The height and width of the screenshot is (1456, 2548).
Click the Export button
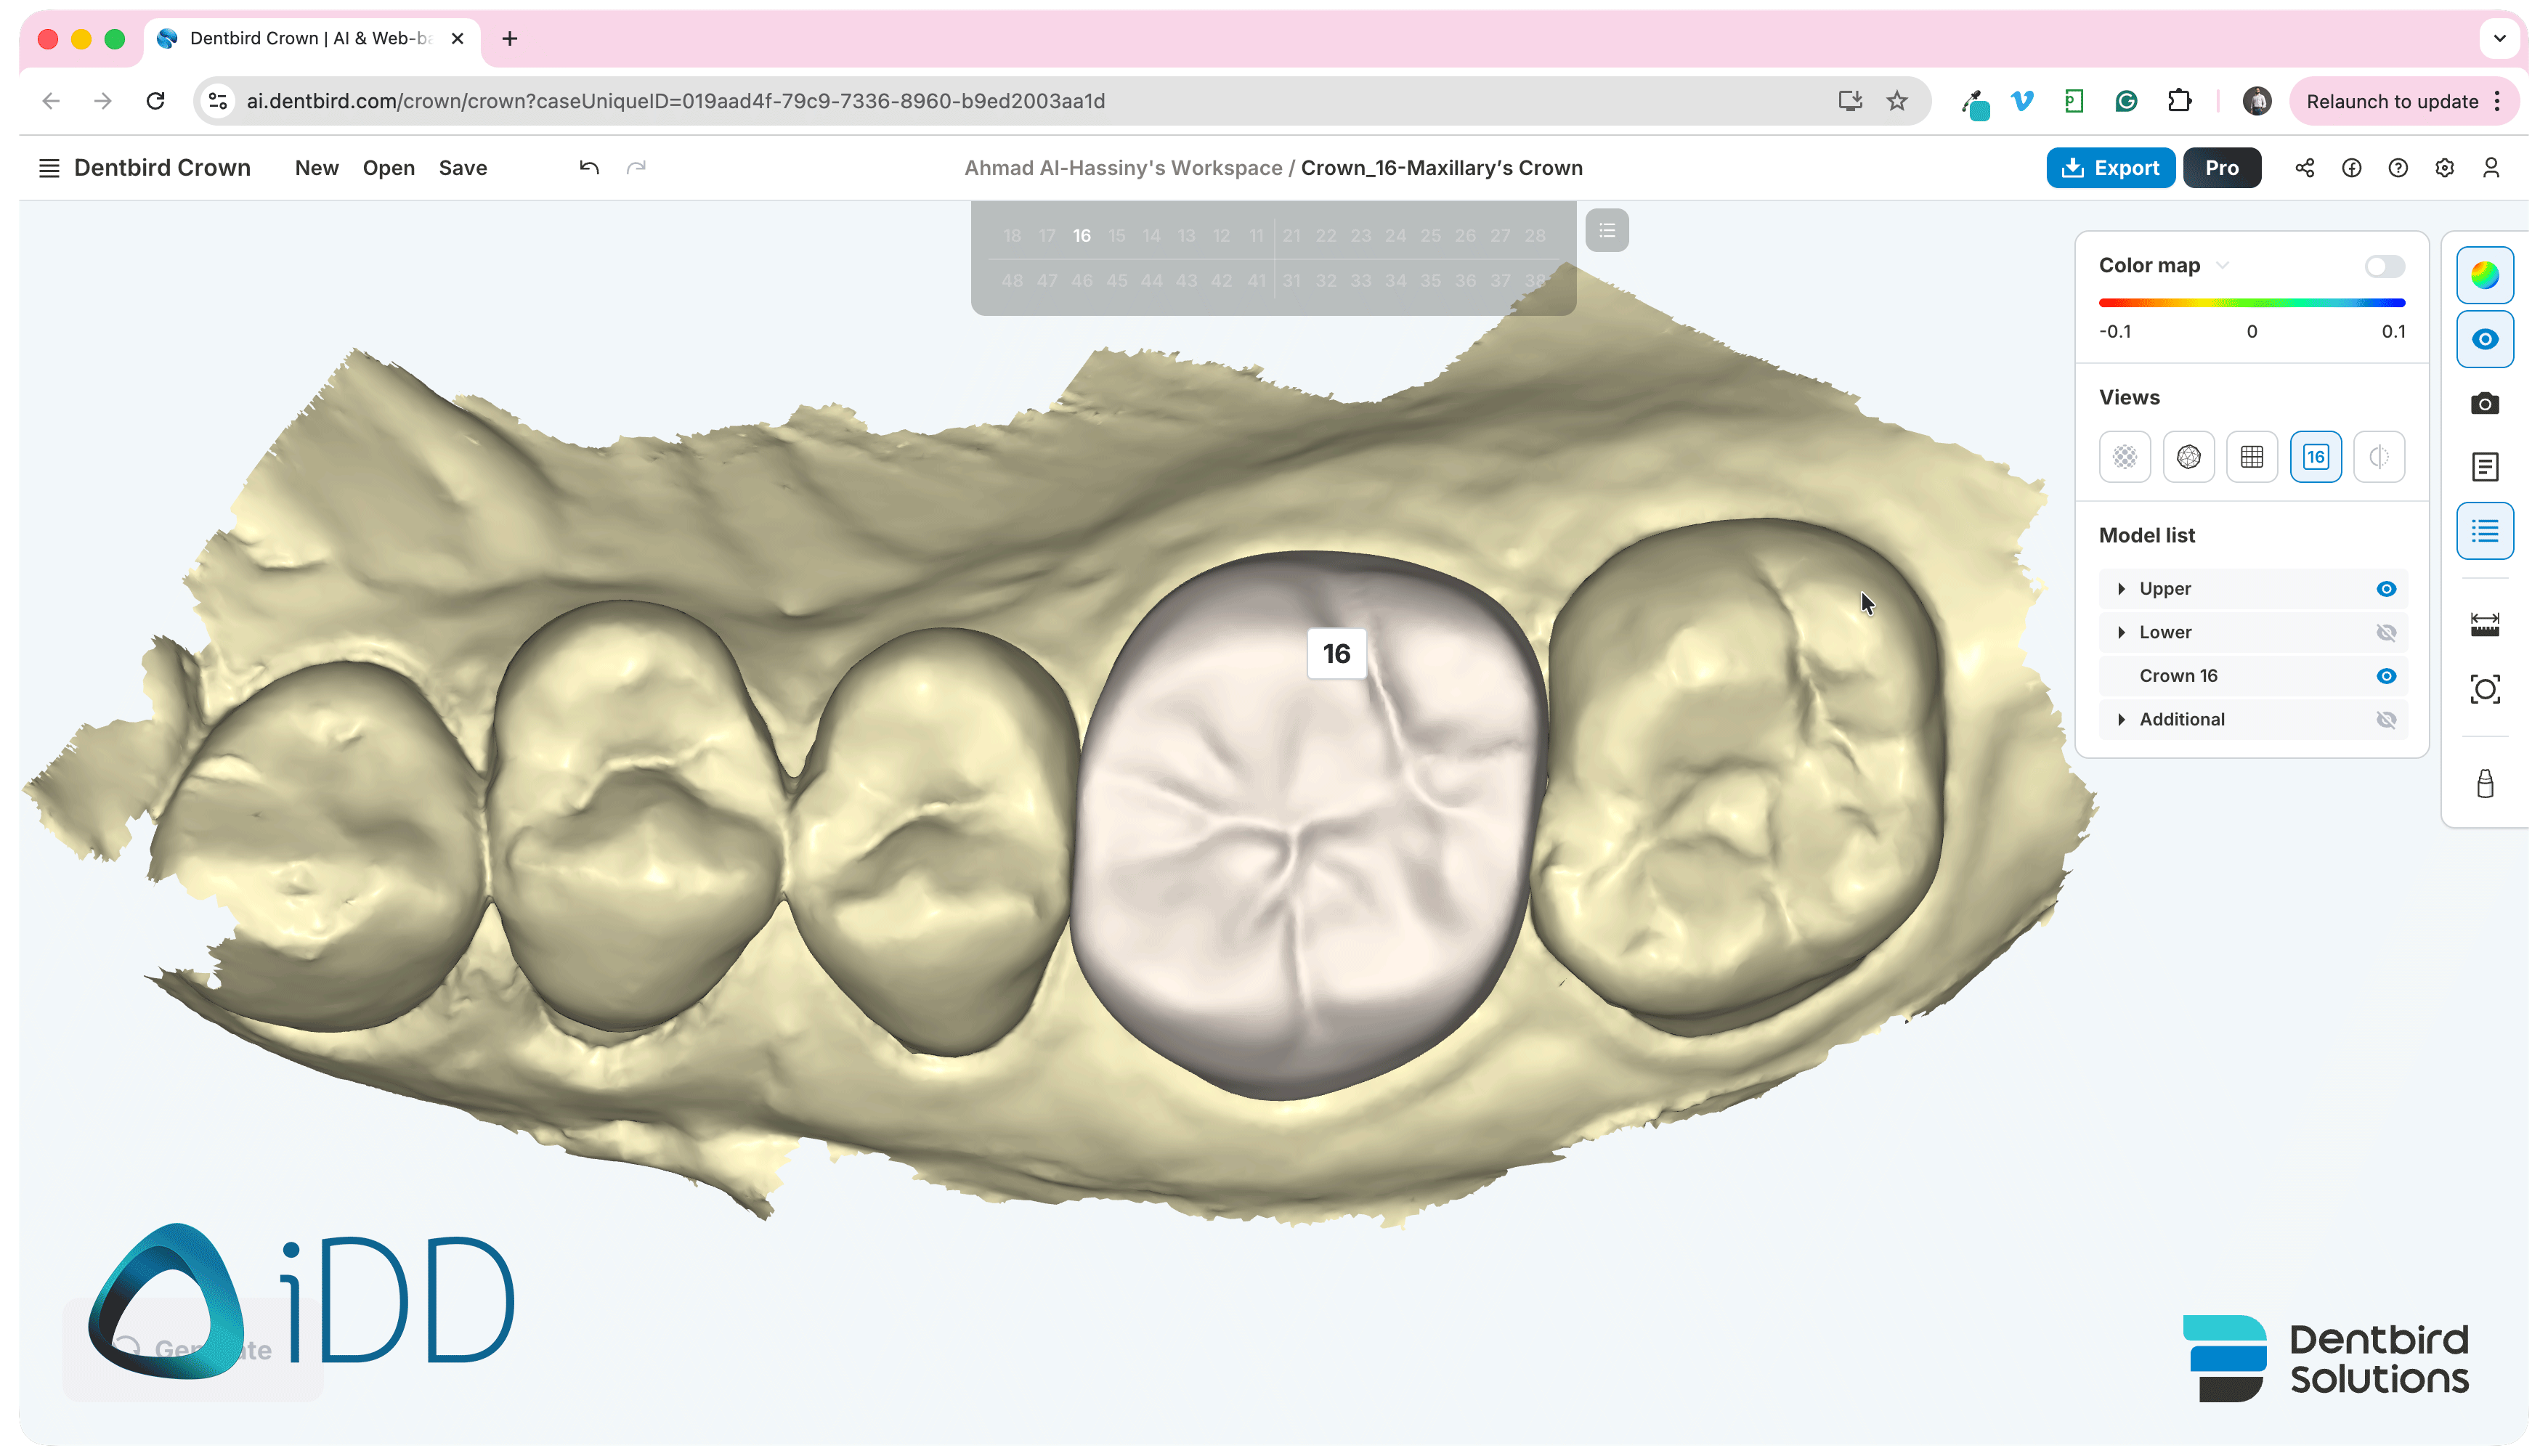pyautogui.click(x=2110, y=168)
